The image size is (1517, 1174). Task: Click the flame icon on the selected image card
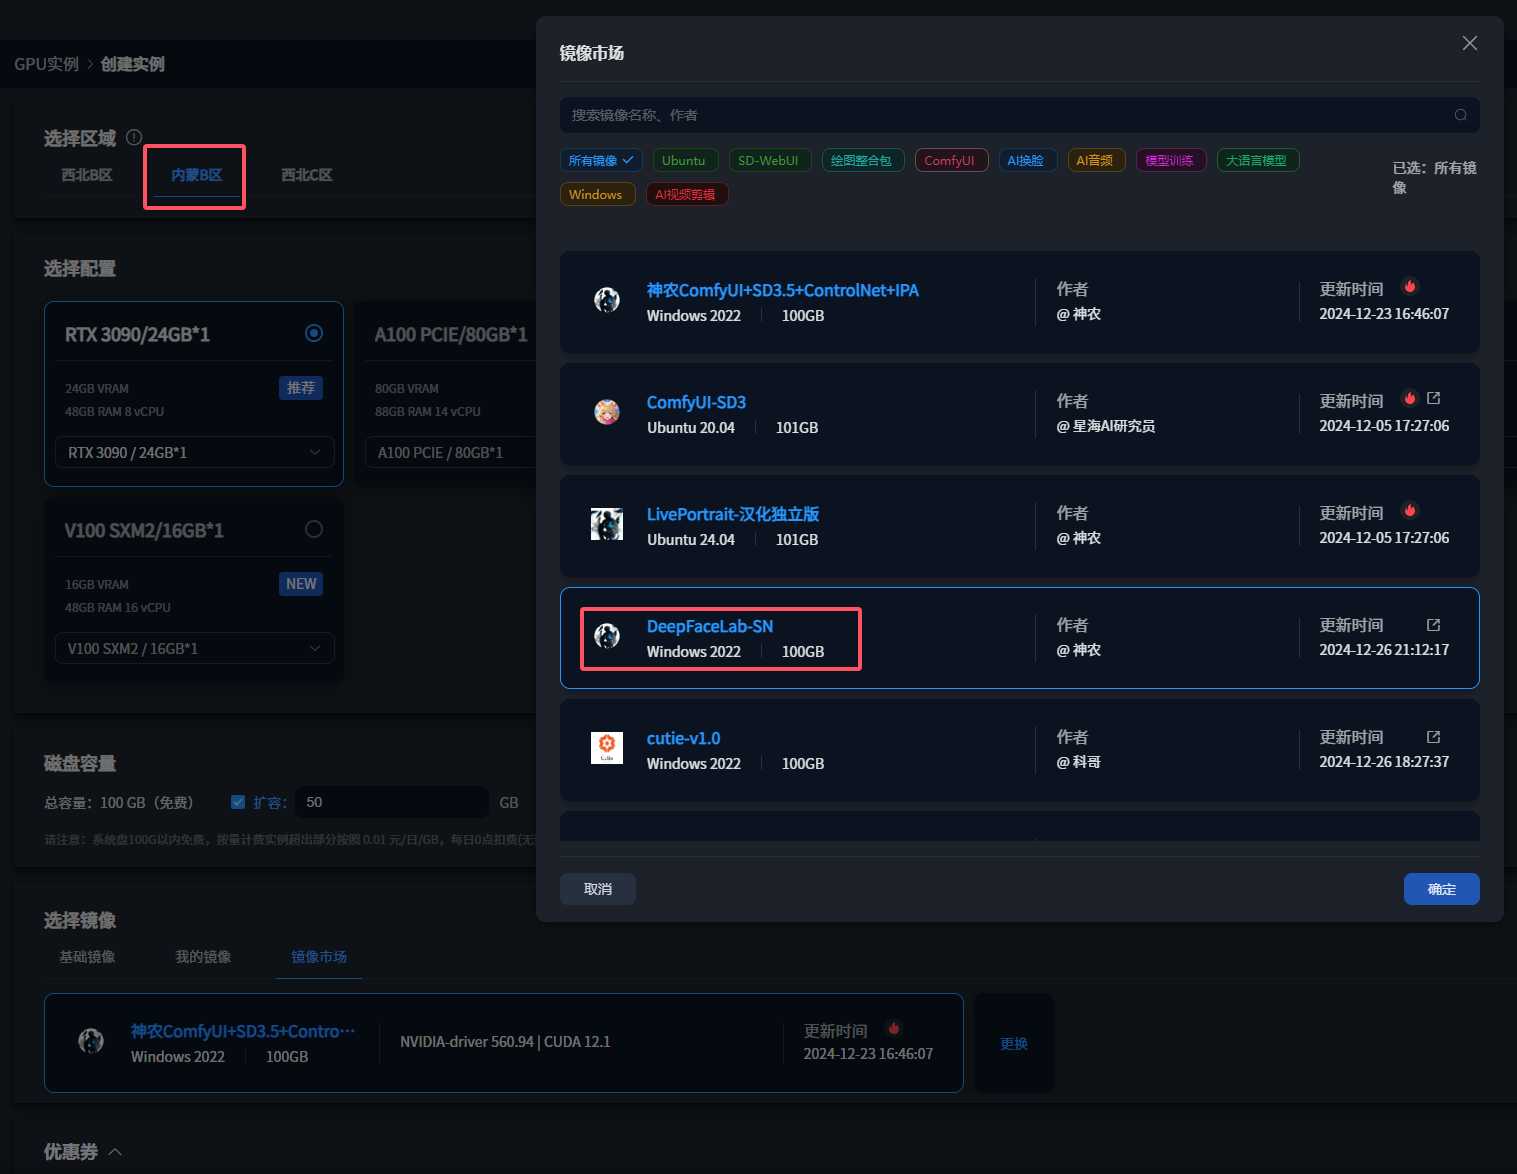click(x=894, y=1029)
